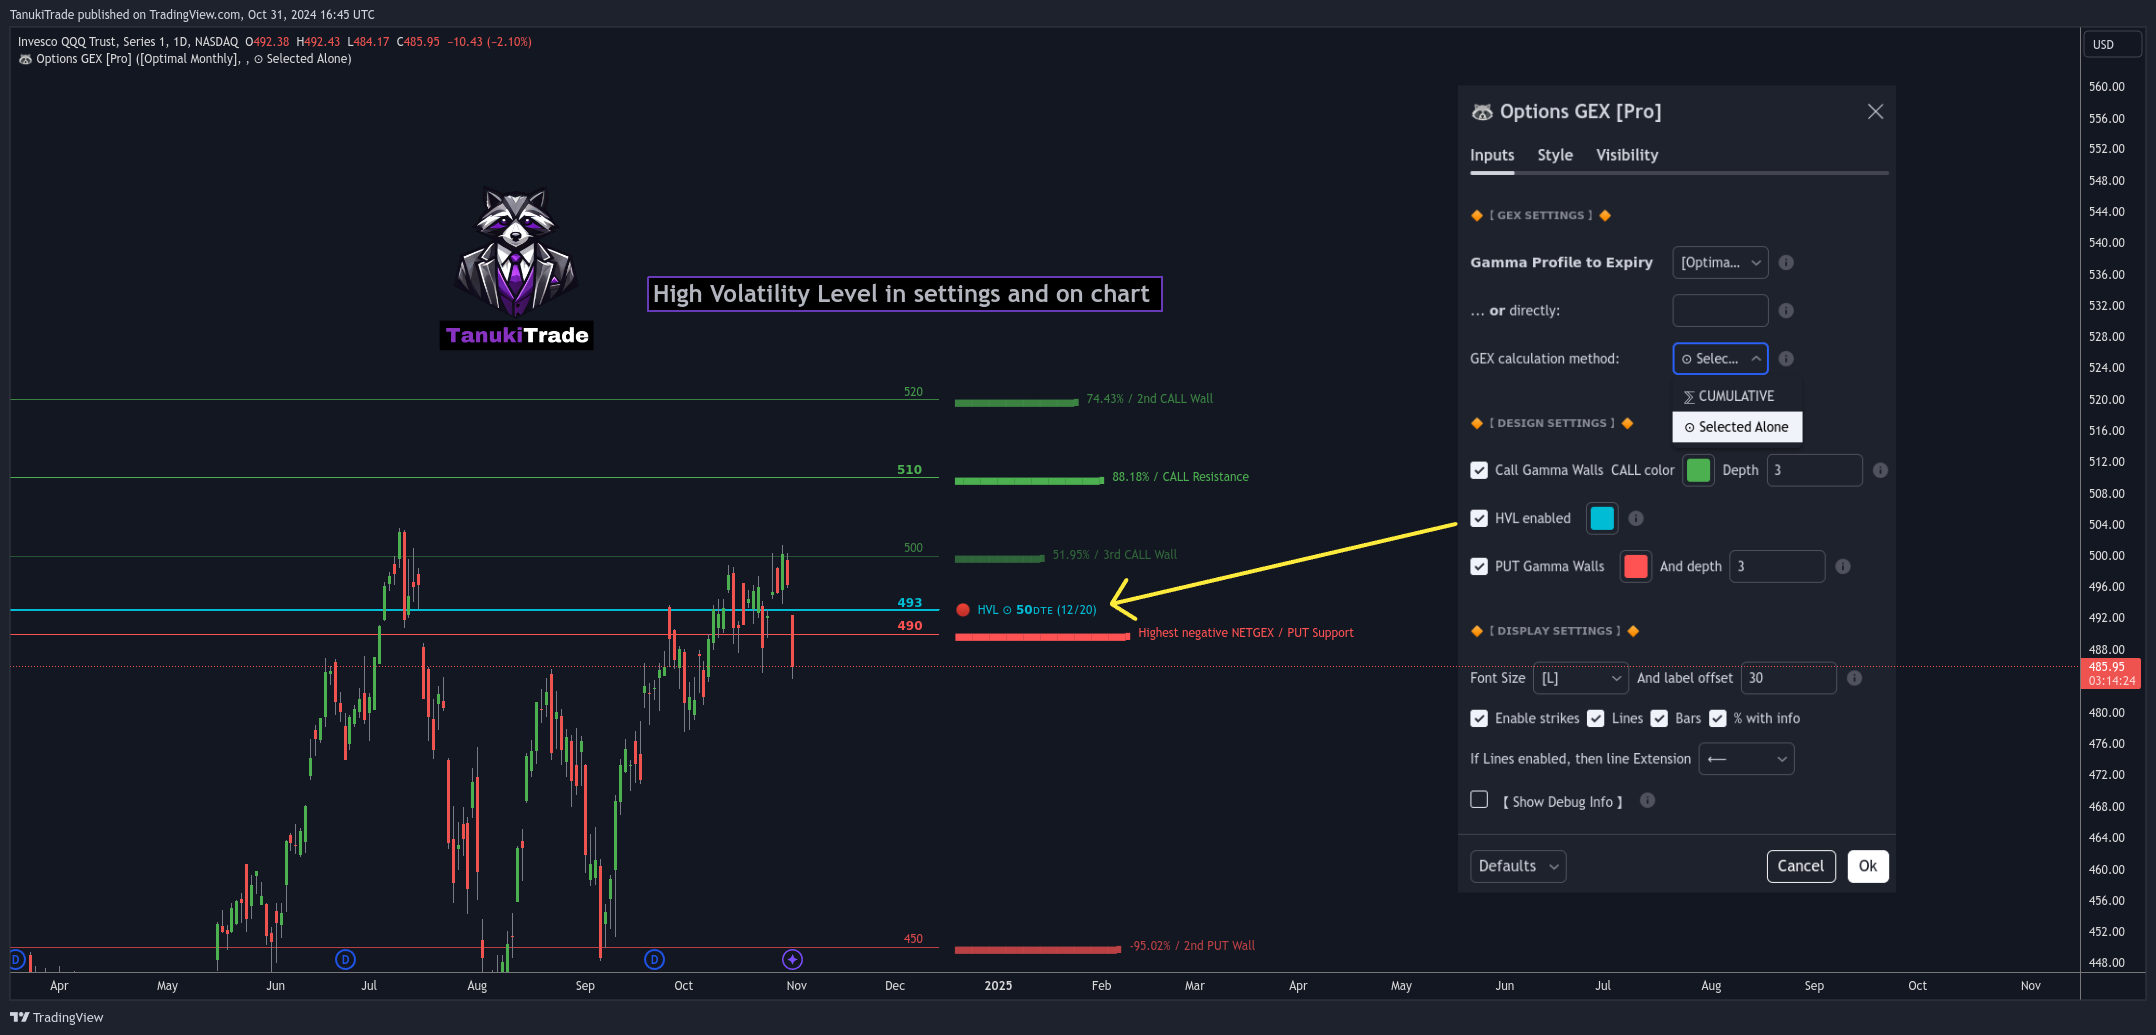The height and width of the screenshot is (1035, 2156).
Task: Click the current price tag 485.95
Action: (2111, 674)
